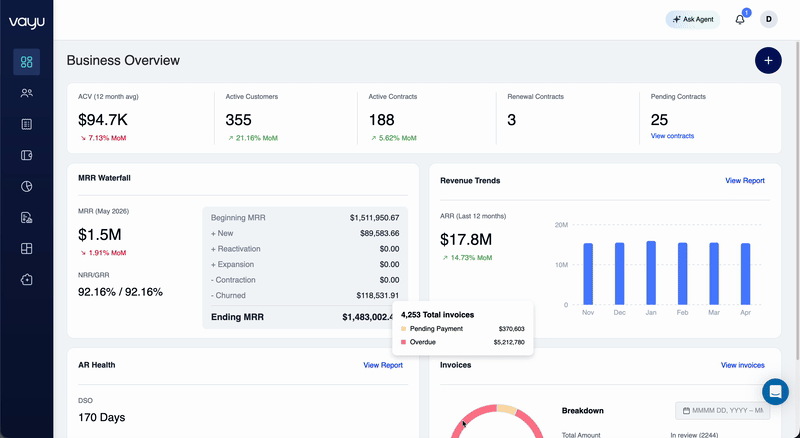Open View Report in Revenue Trends

coord(745,180)
